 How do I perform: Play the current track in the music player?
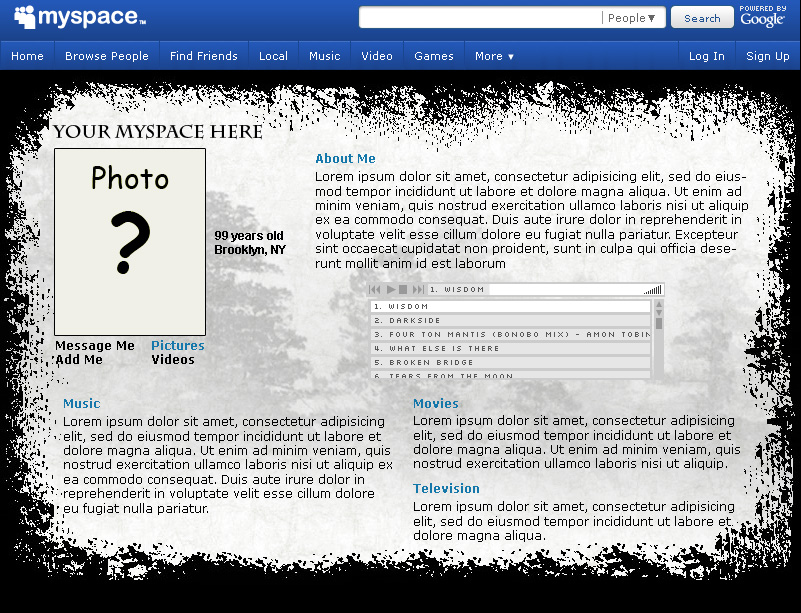coord(391,290)
